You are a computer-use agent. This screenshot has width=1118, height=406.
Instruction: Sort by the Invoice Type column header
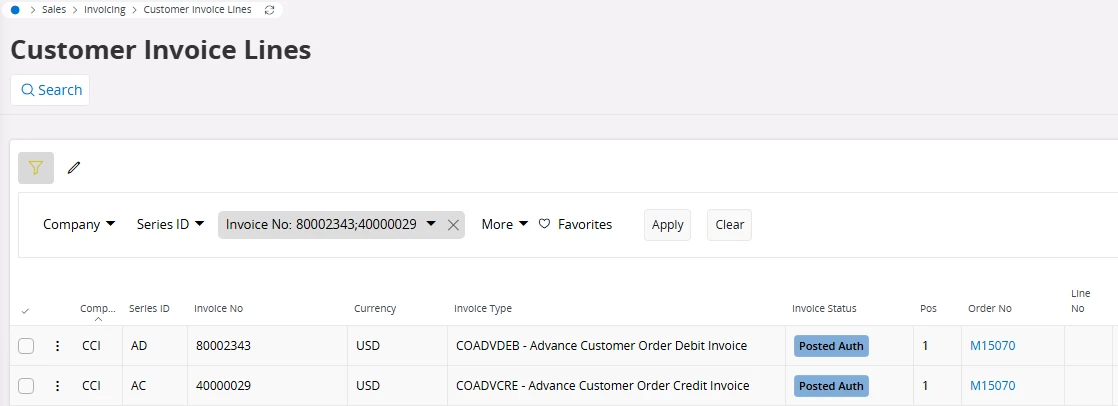(x=483, y=309)
